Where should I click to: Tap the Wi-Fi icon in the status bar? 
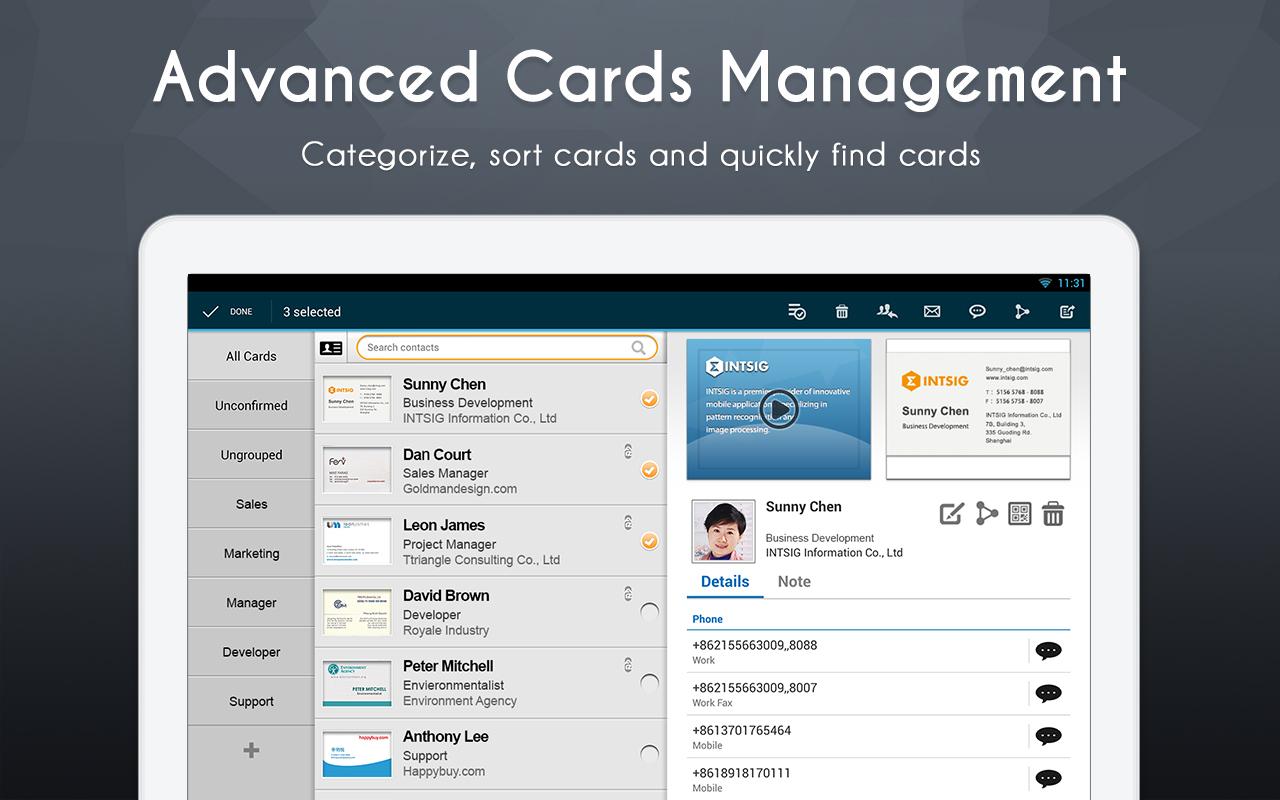pyautogui.click(x=1046, y=283)
